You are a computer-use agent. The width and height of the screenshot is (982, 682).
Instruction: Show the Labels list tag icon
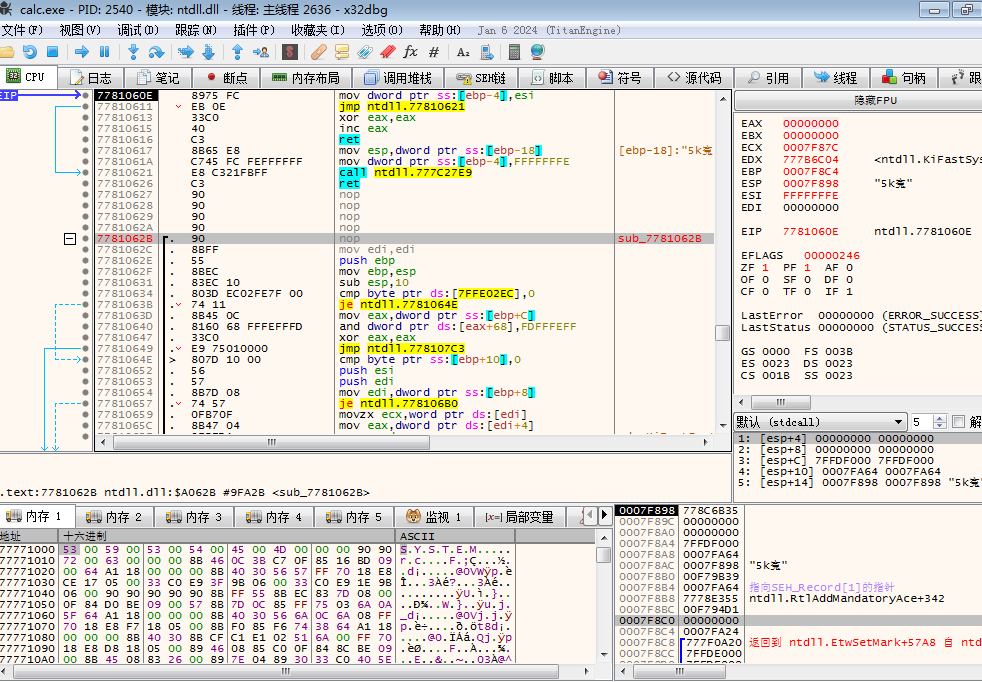click(364, 52)
